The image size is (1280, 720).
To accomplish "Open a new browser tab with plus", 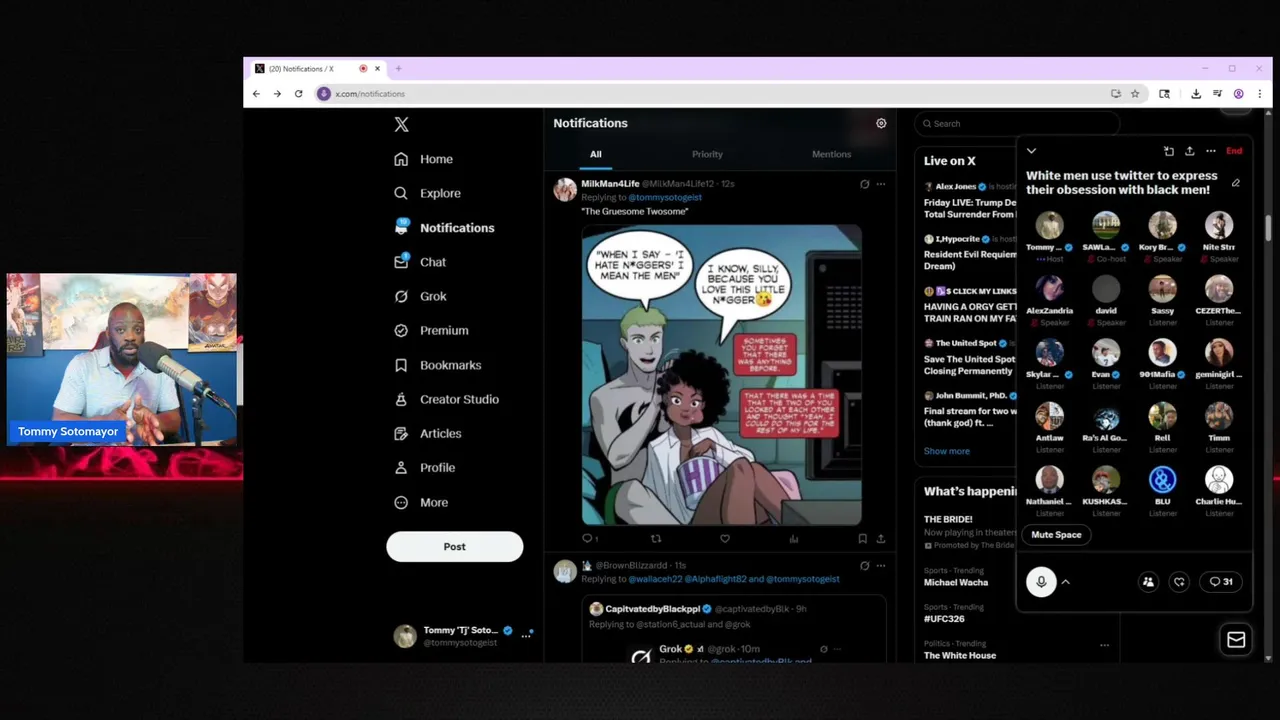I will pos(398,69).
